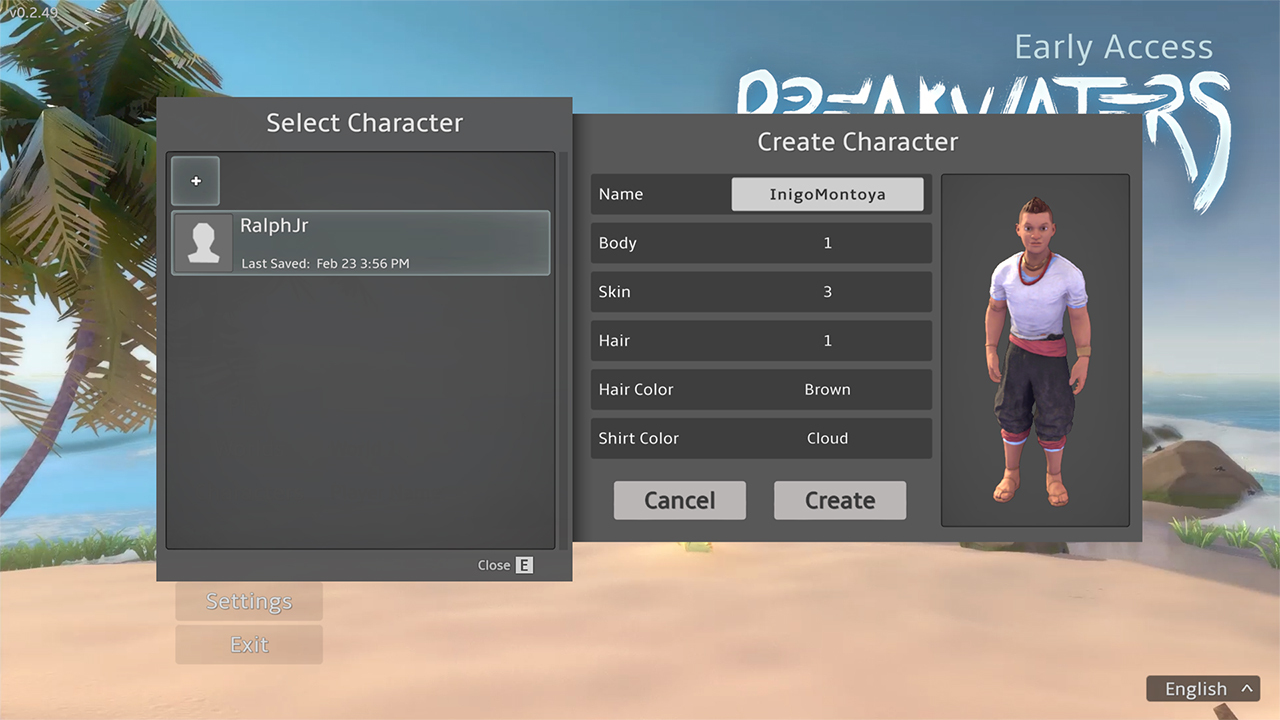Open the RalphJr saved character entry
Image resolution: width=1280 pixels, height=720 pixels.
361,242
